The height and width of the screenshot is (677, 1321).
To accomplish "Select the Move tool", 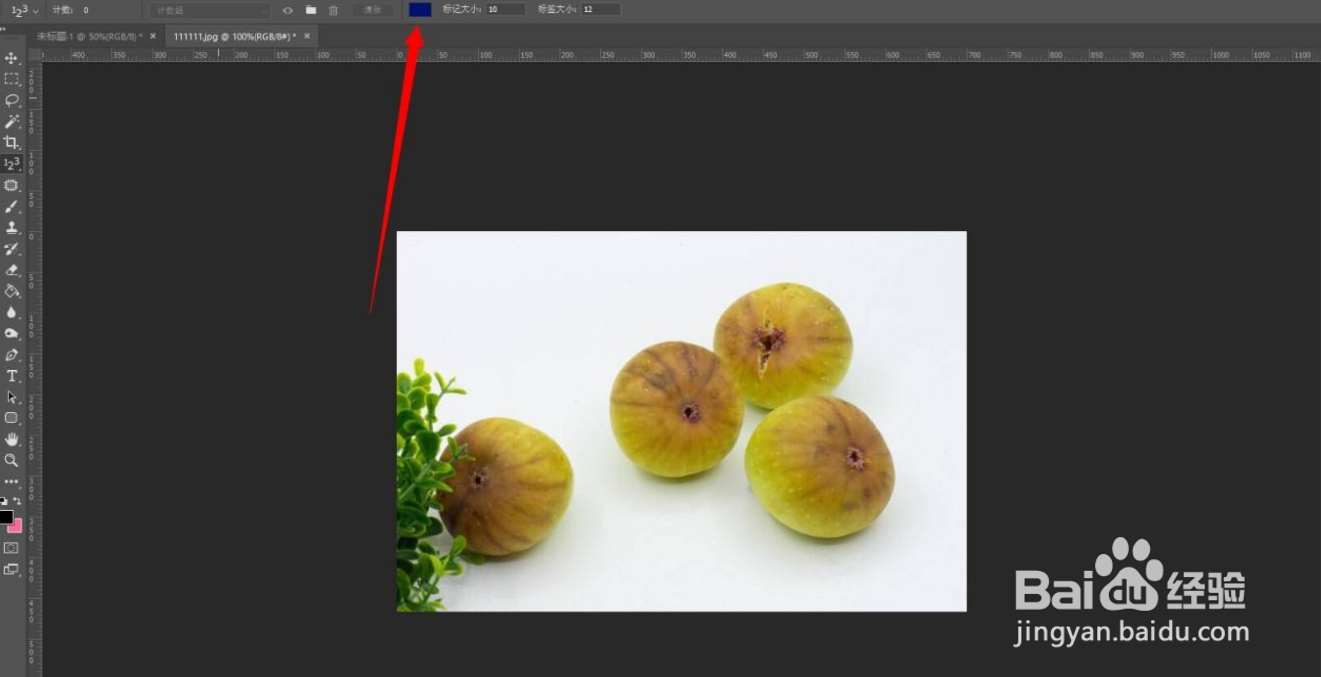I will (x=12, y=58).
